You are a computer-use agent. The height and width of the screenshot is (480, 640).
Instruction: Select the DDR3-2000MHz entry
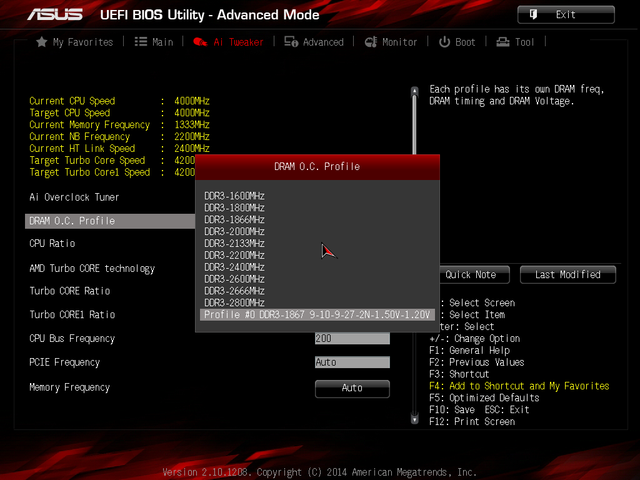click(x=234, y=231)
